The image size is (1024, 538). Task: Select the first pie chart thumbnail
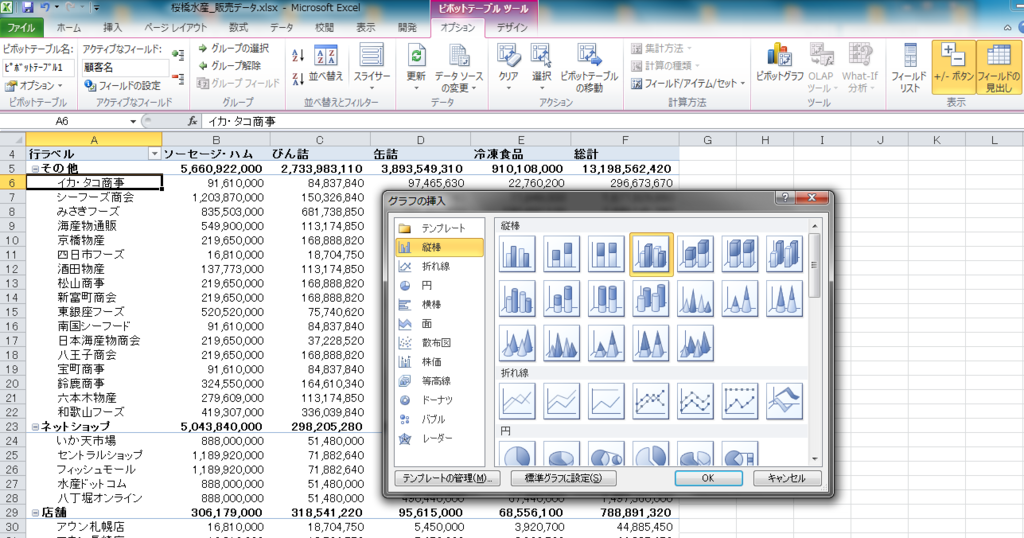[x=517, y=454]
